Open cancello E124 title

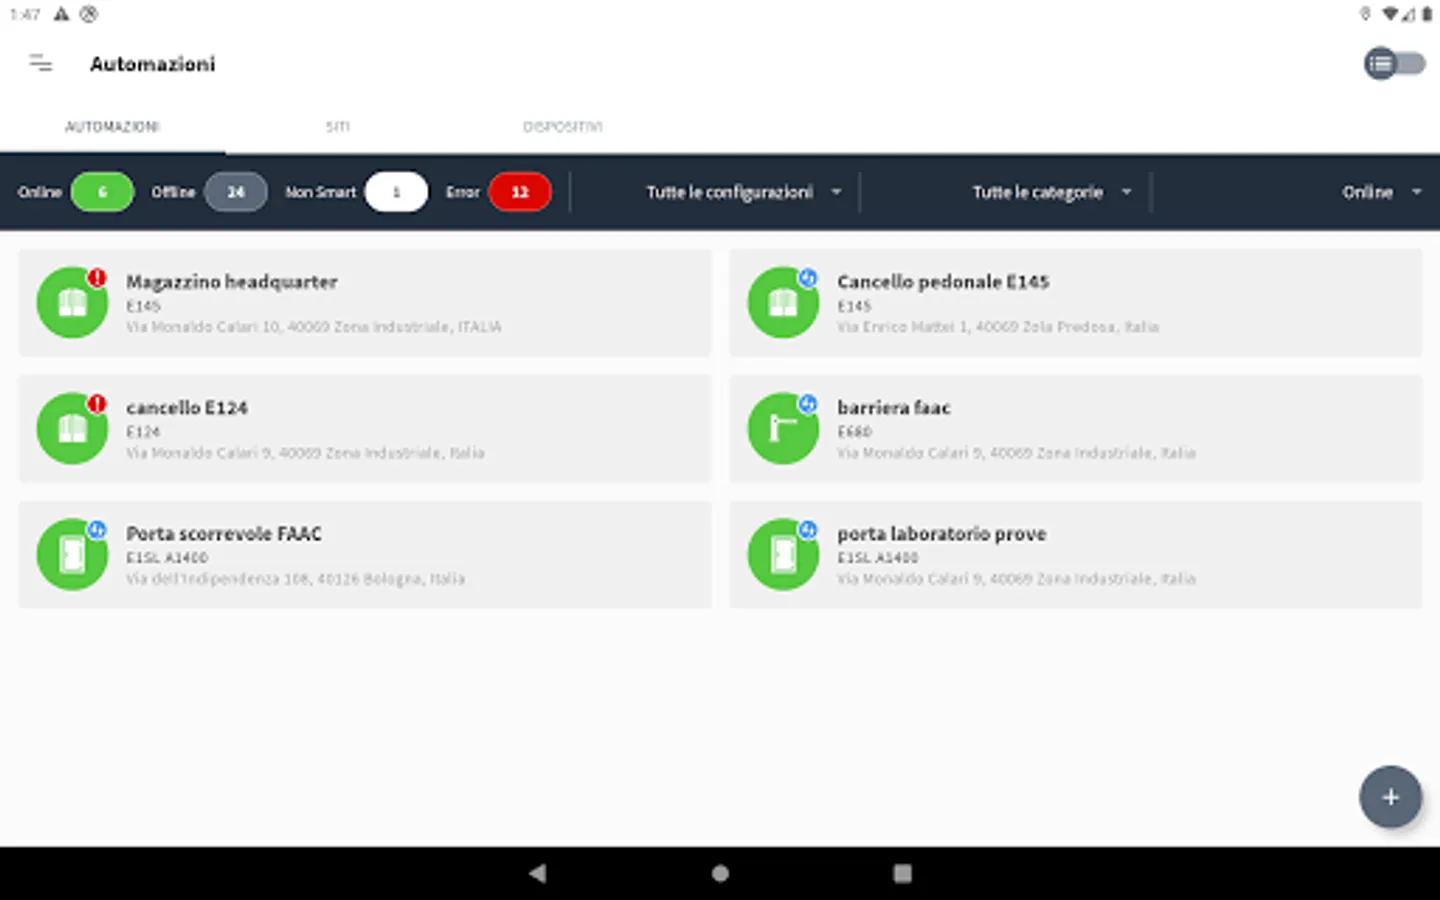click(x=187, y=408)
